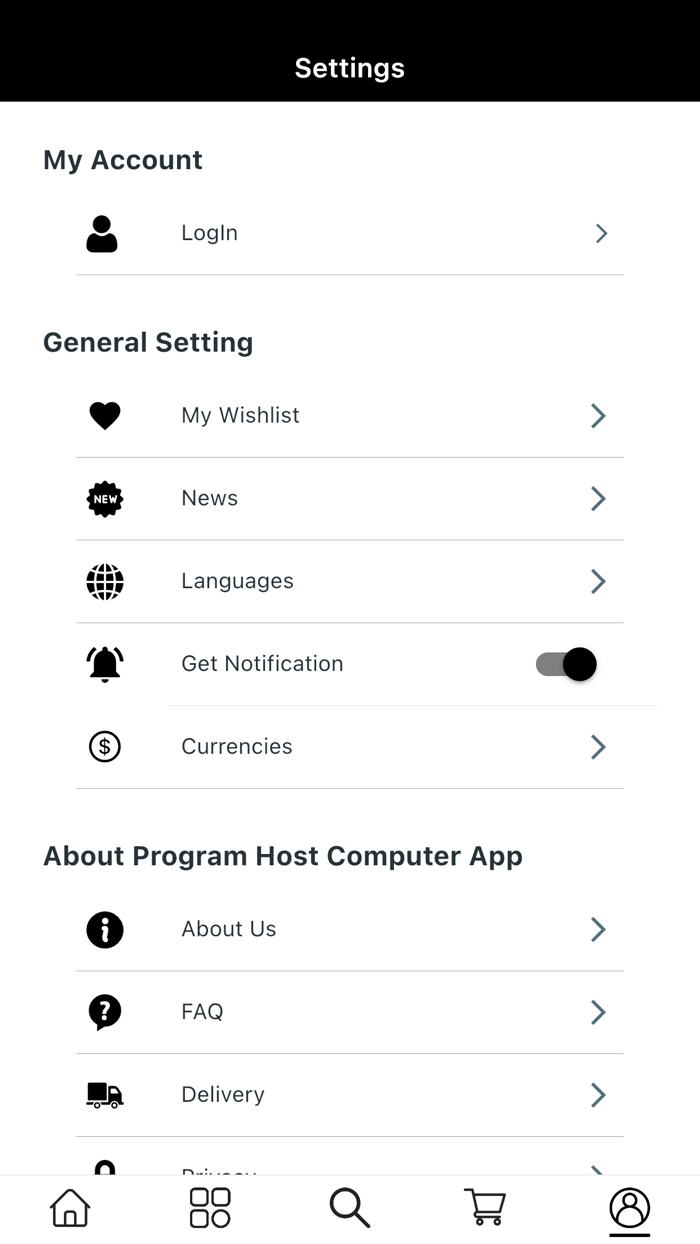The width and height of the screenshot is (700, 1244).
Task: Disable the Get Notification toggle
Action: (565, 663)
